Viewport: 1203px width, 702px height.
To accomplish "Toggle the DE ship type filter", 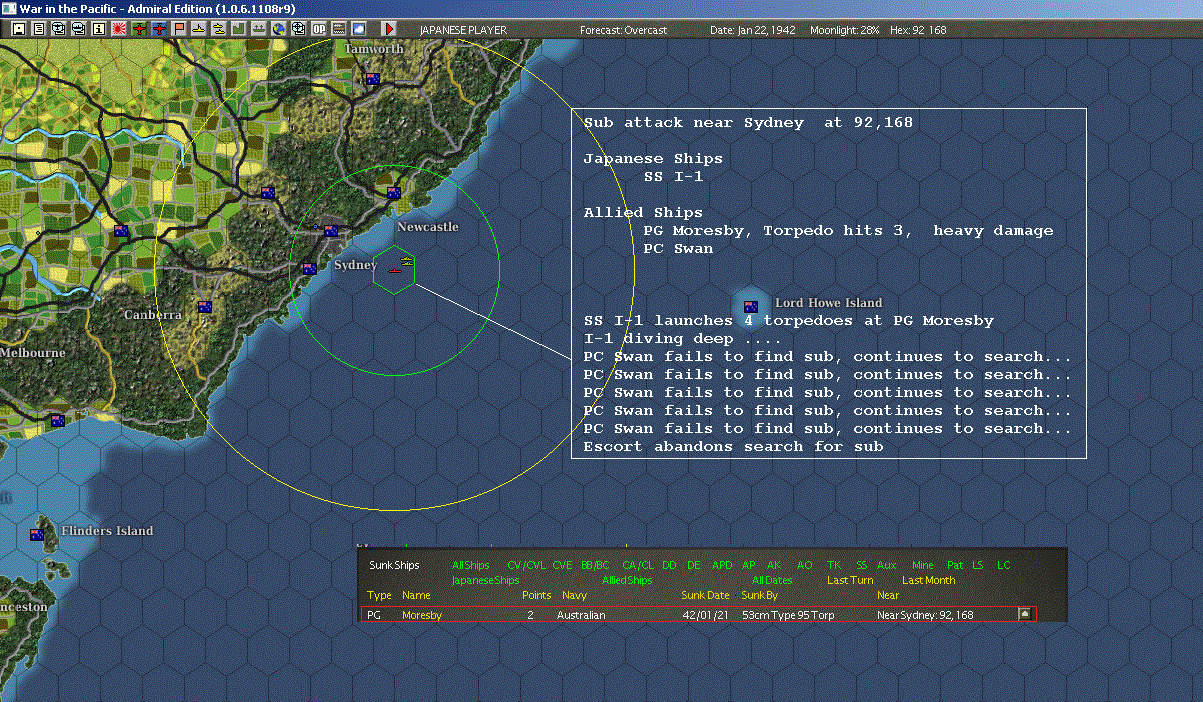I will 695,565.
